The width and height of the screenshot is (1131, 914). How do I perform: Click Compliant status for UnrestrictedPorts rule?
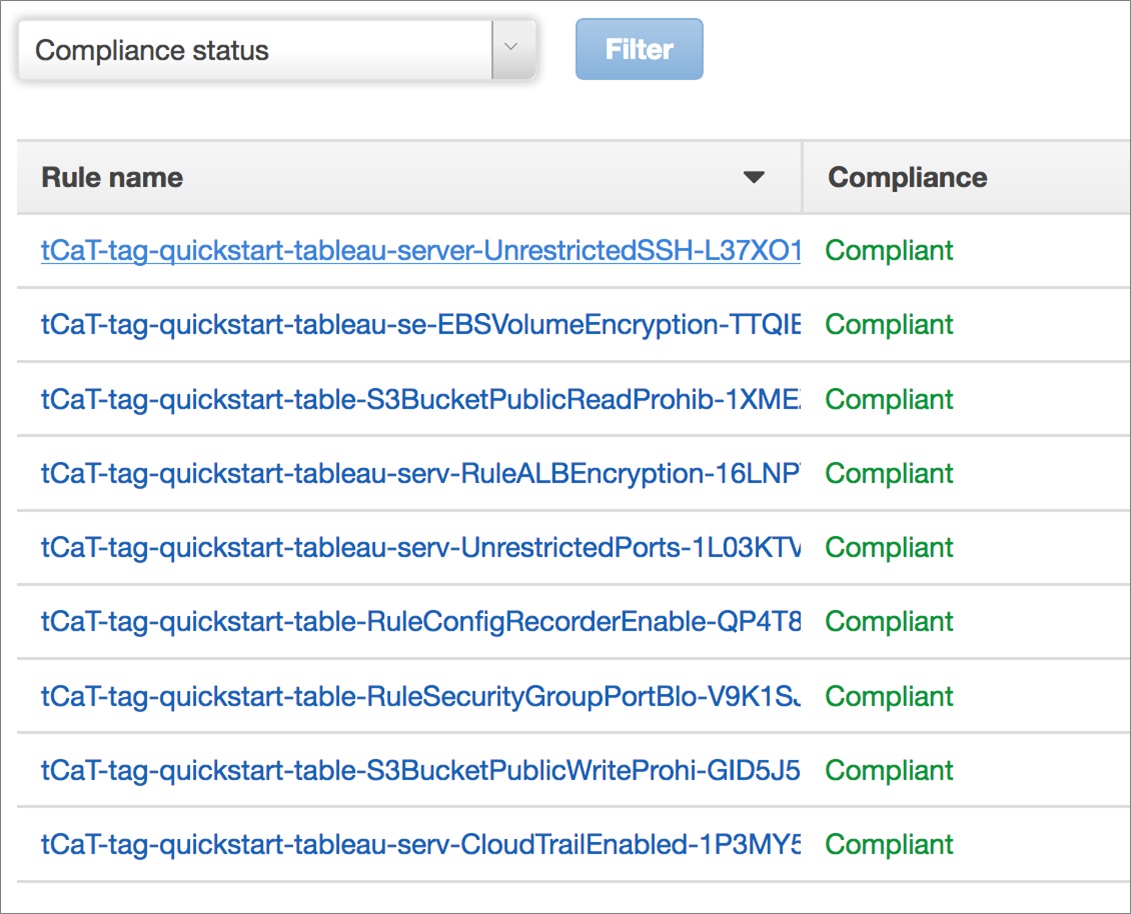point(889,548)
